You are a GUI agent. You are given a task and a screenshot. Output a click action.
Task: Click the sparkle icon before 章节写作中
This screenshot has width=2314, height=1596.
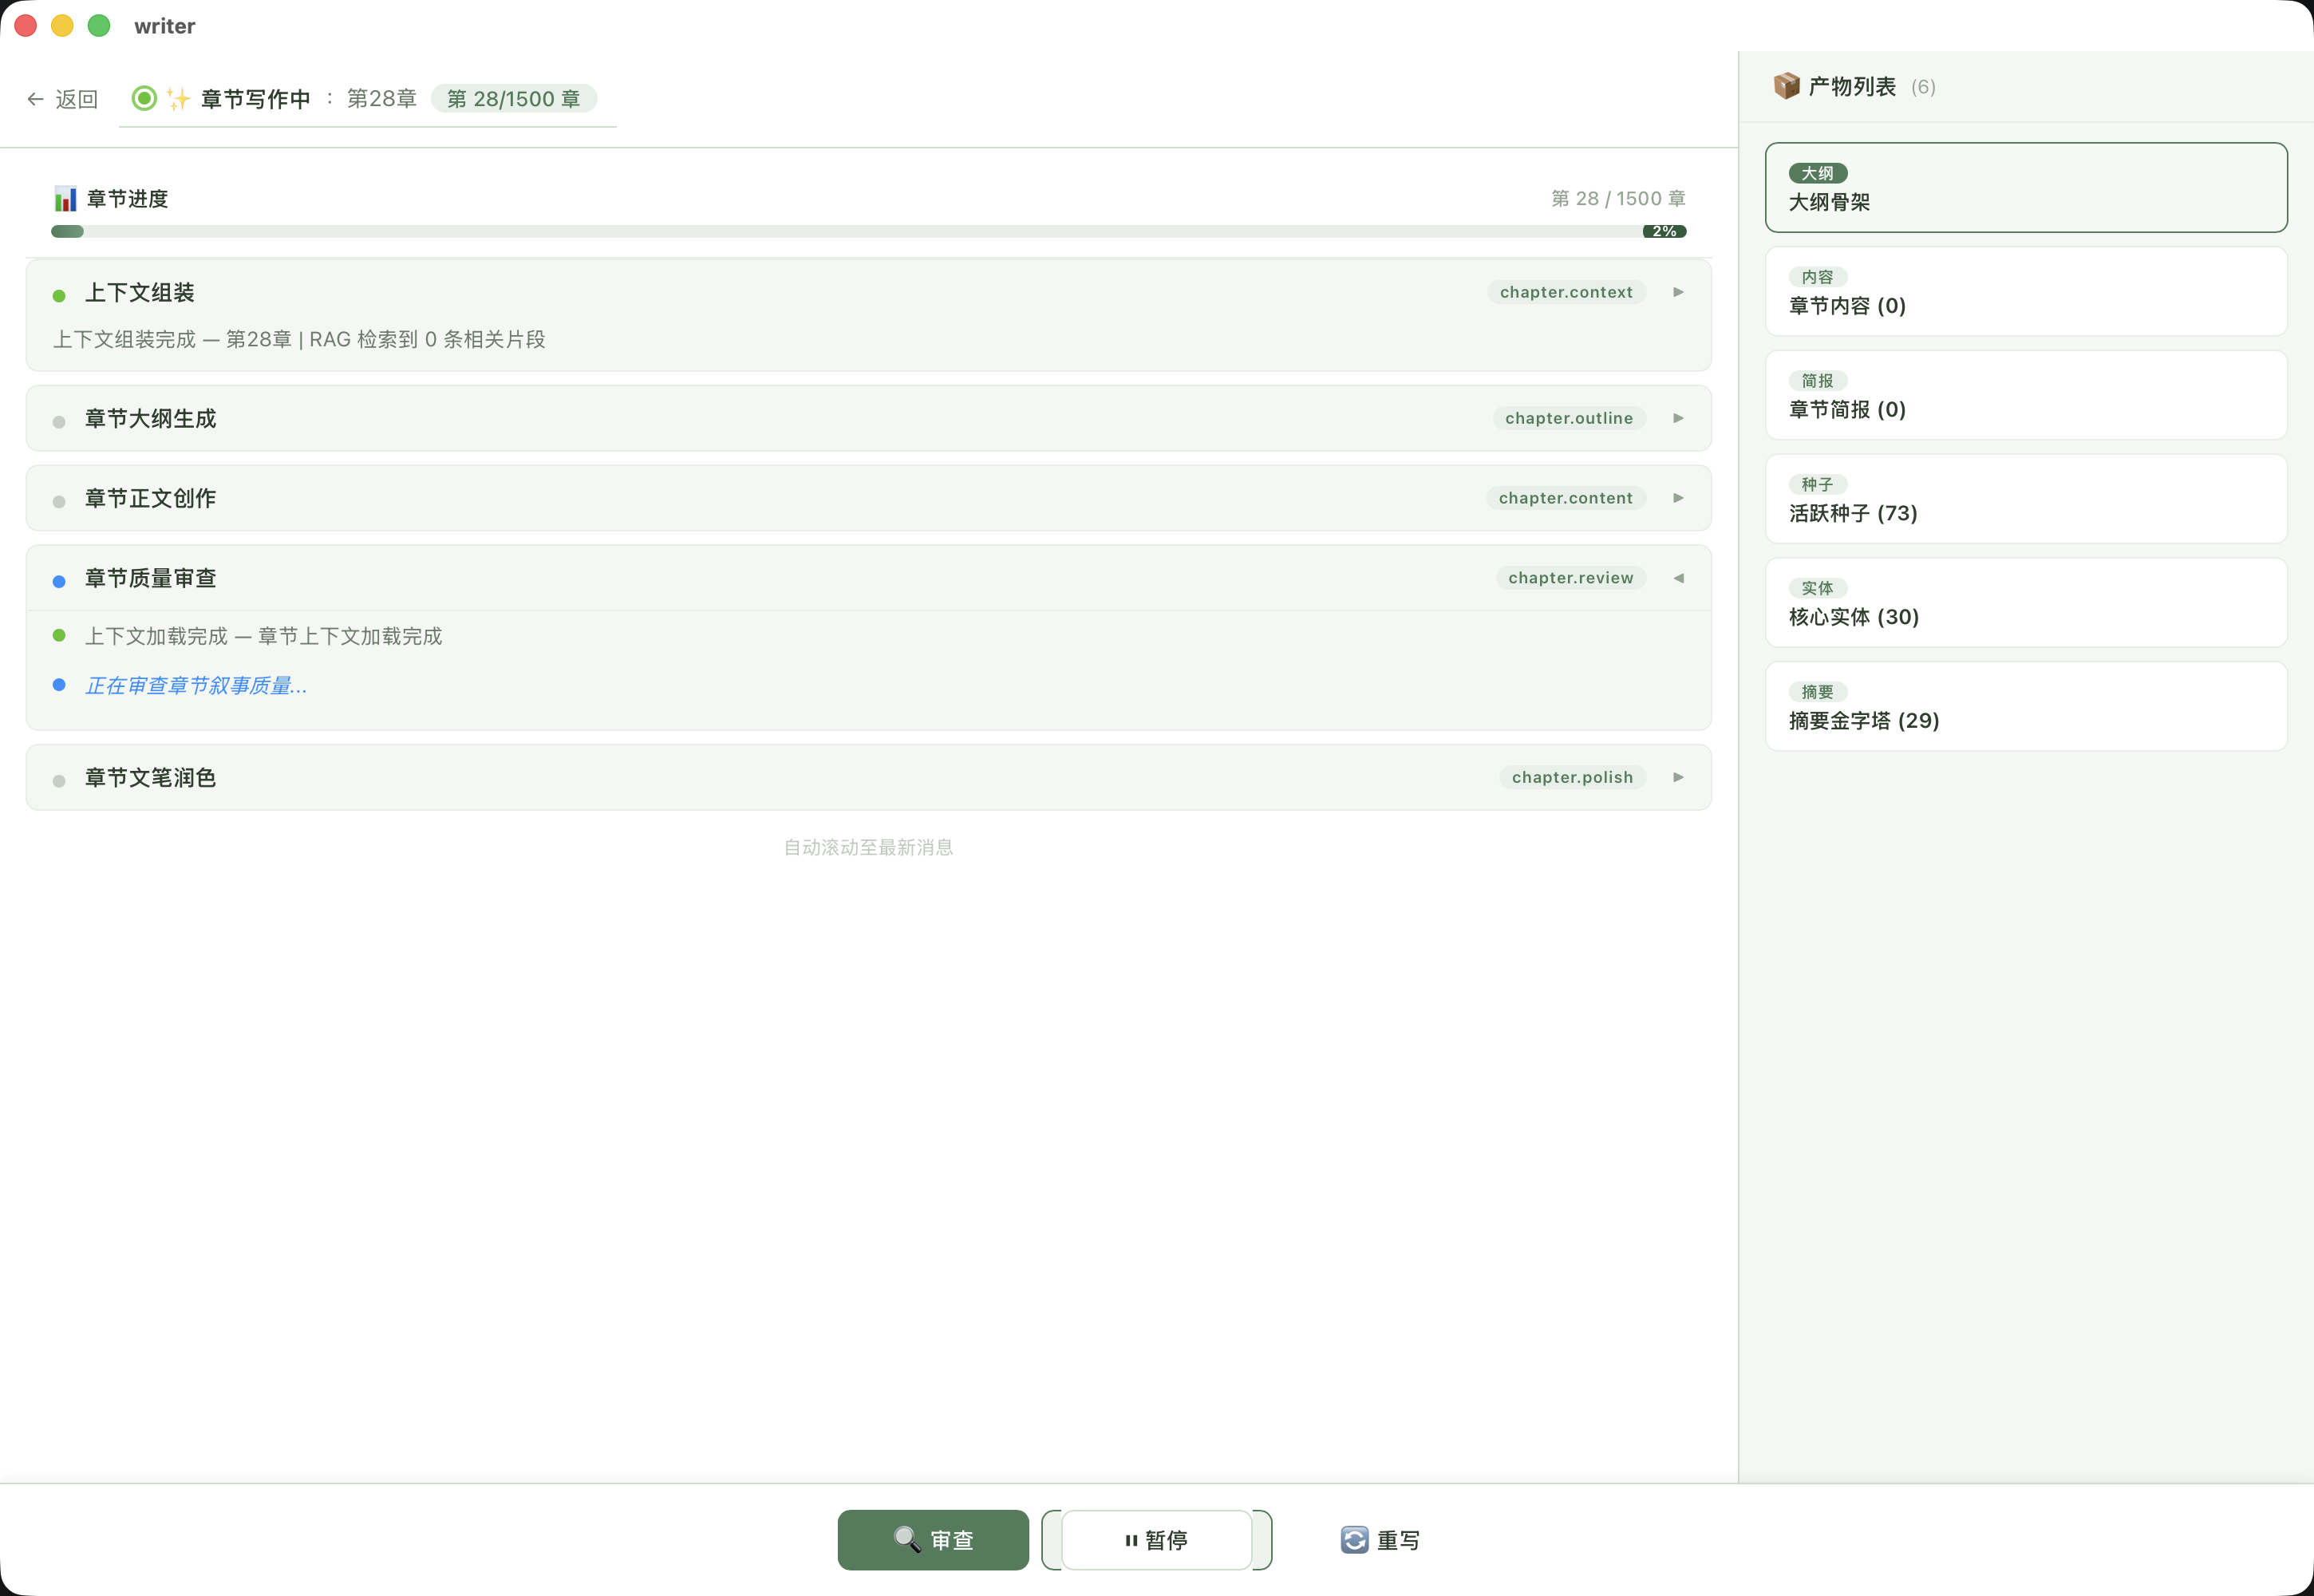tap(178, 98)
